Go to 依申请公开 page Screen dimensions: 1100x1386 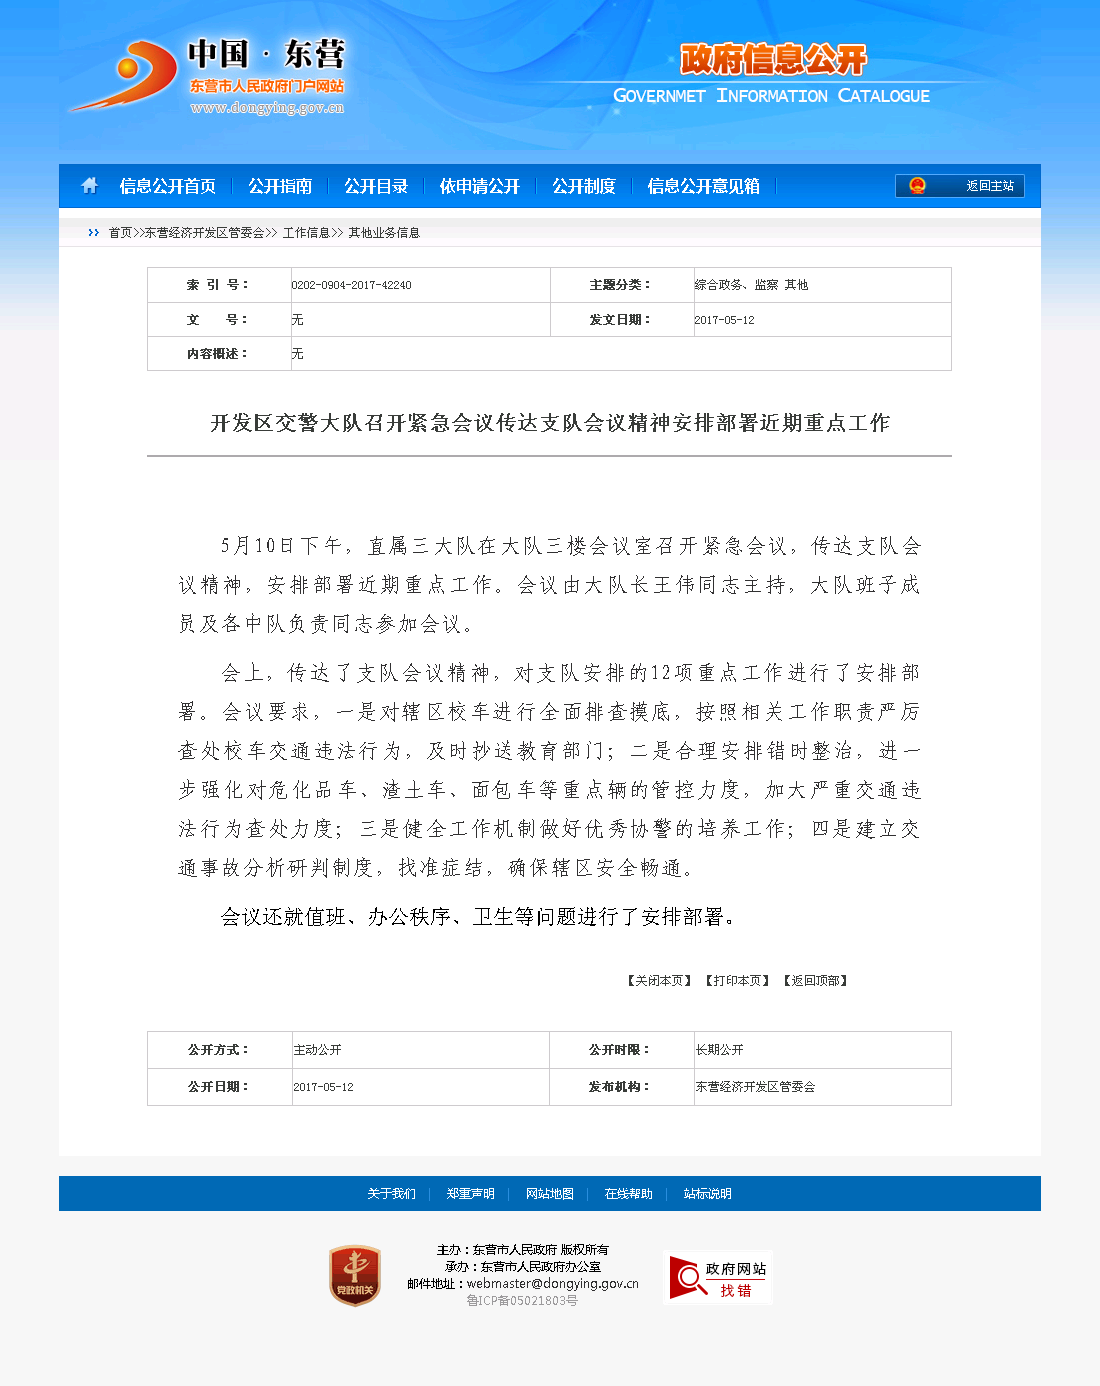point(480,186)
